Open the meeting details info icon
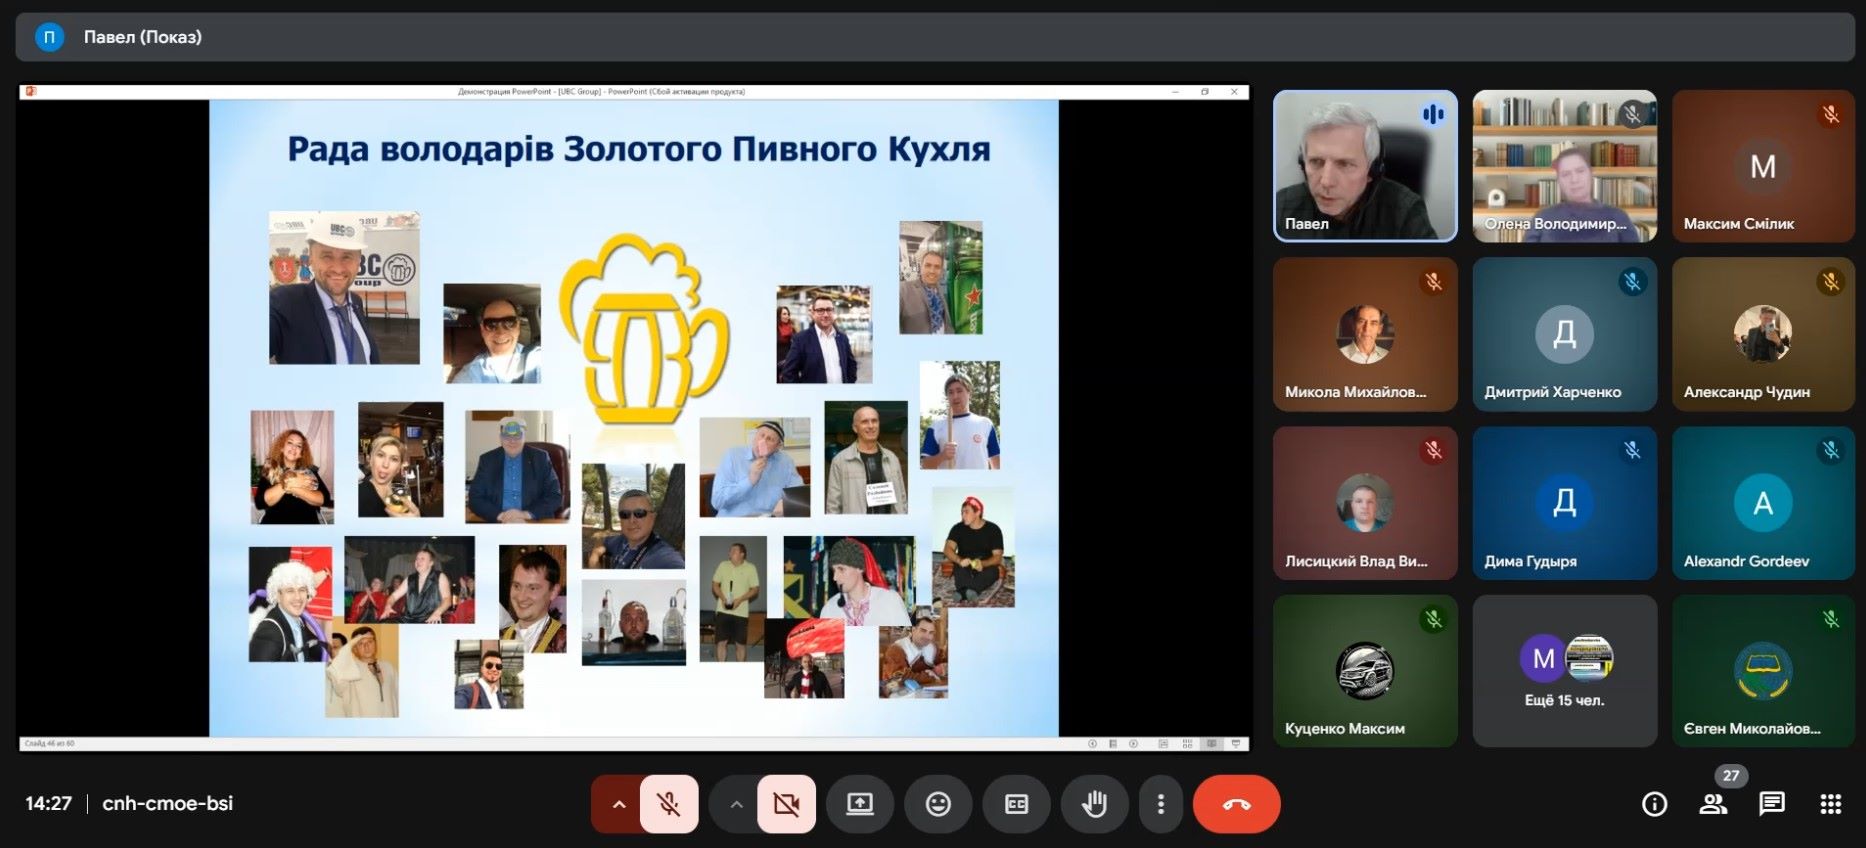The width and height of the screenshot is (1866, 848). coord(1654,804)
